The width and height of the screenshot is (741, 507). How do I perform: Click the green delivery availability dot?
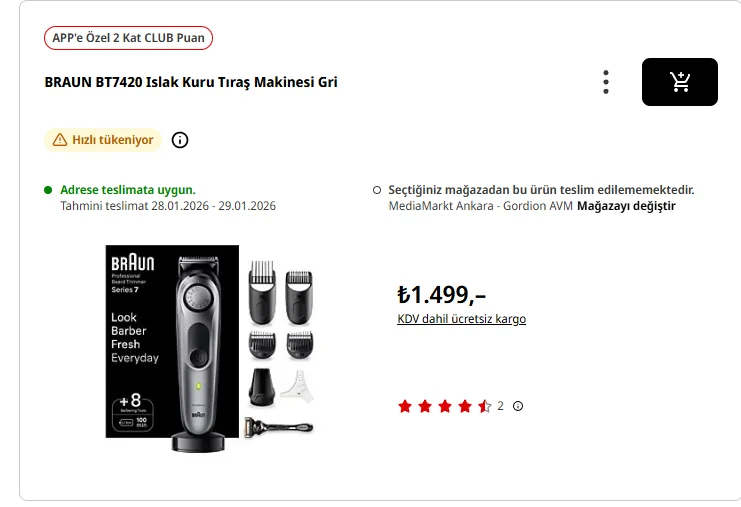coord(47,189)
